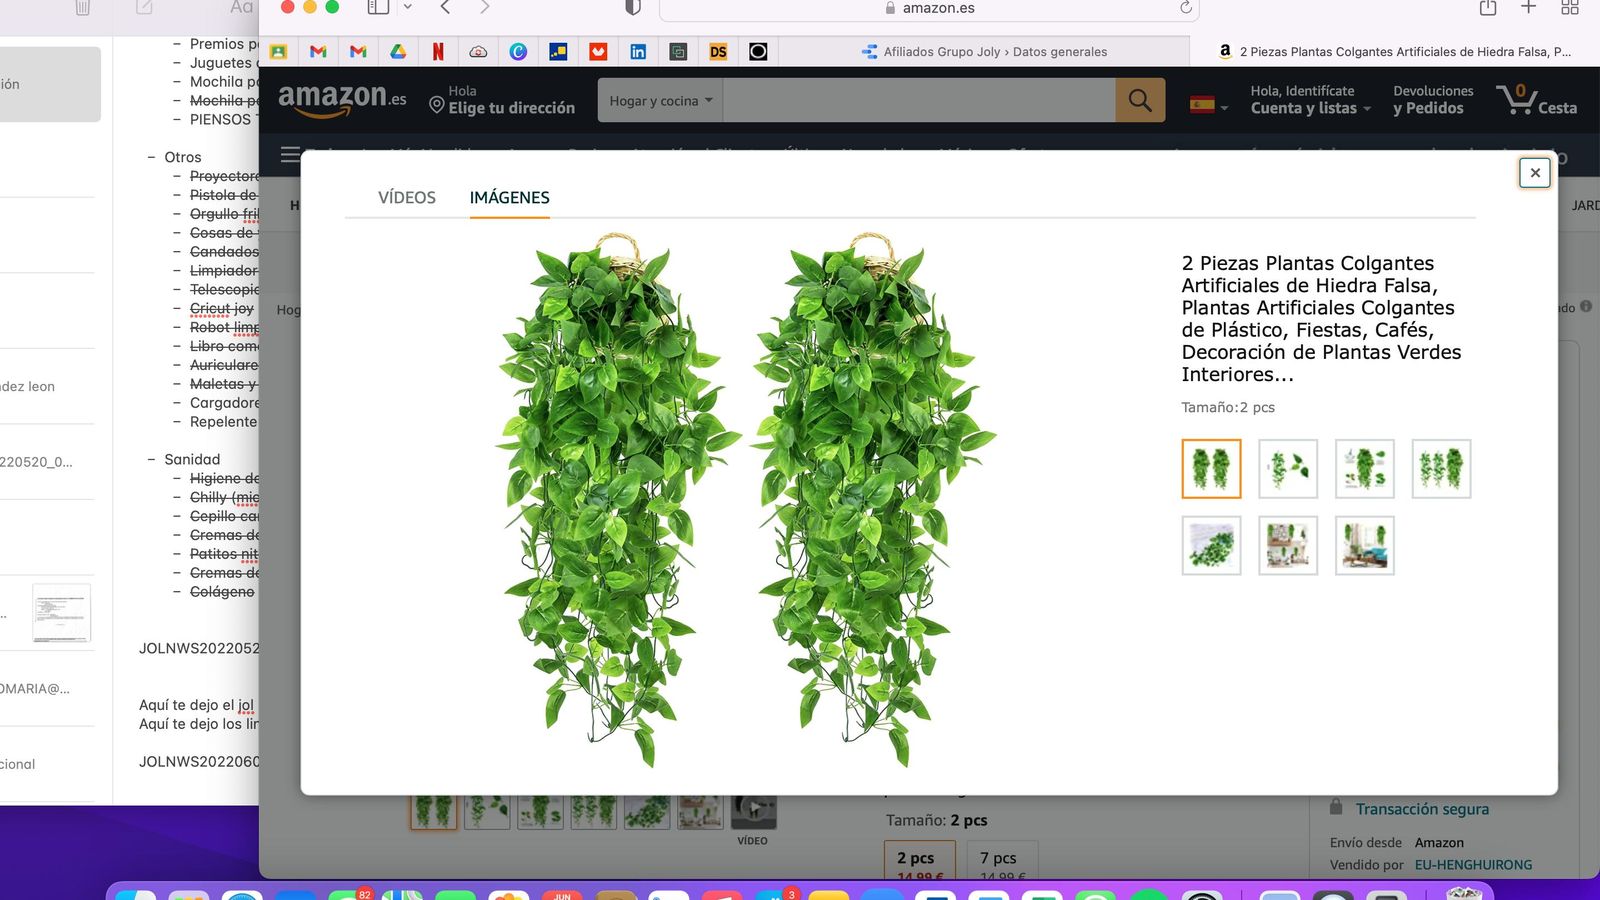1600x900 pixels.
Task: Click the privacy shield icon in the toolbar
Action: pyautogui.click(x=630, y=7)
